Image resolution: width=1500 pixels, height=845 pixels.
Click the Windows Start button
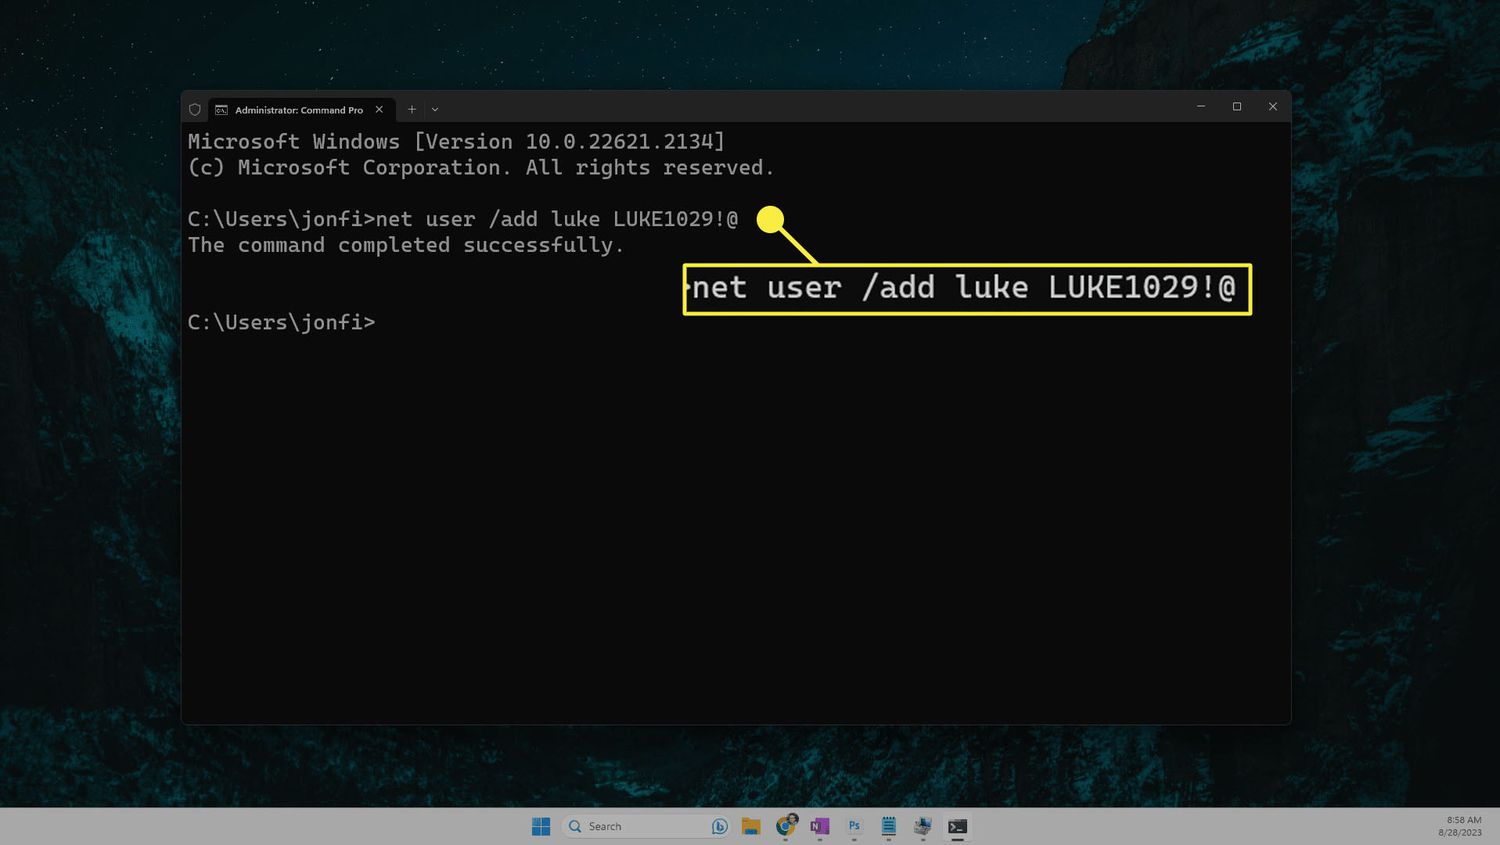pos(541,826)
